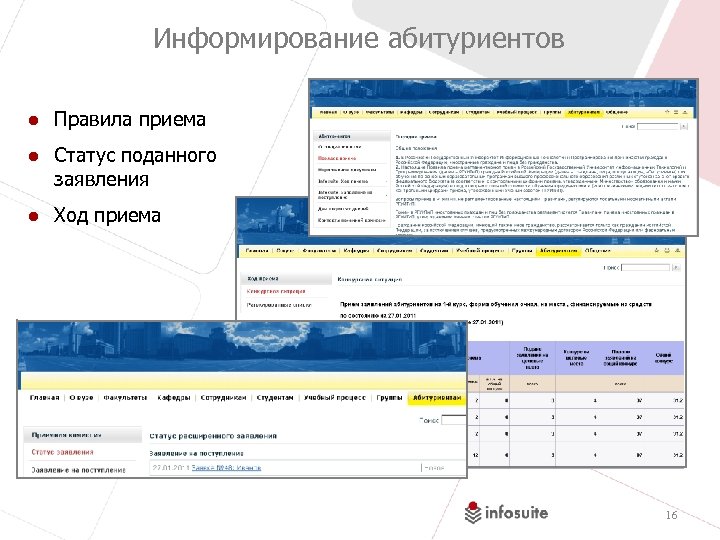Click the search field in the front window
The width and height of the screenshot is (720, 540).
454,420
